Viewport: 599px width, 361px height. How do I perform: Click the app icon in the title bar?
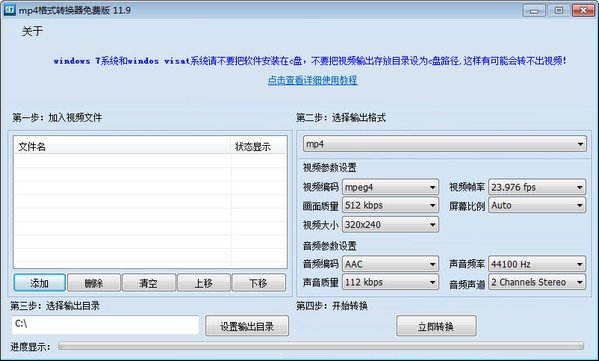(x=9, y=10)
